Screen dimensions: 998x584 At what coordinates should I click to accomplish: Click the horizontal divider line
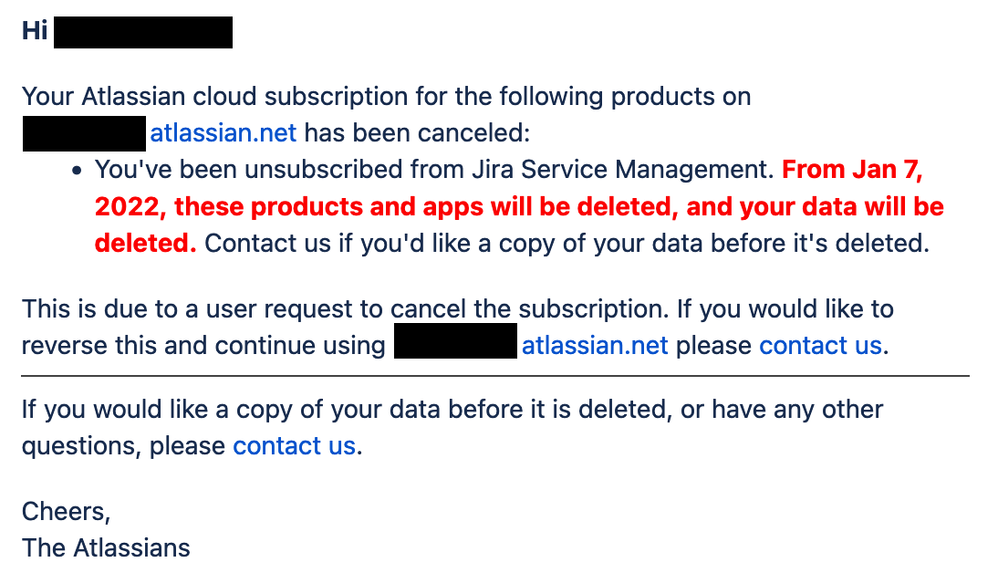tap(495, 376)
